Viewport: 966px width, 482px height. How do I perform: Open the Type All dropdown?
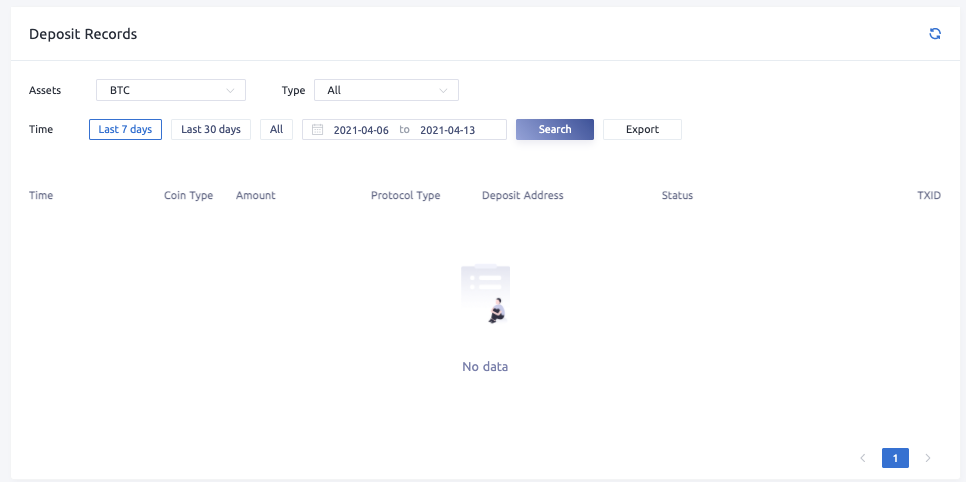[x=386, y=91]
